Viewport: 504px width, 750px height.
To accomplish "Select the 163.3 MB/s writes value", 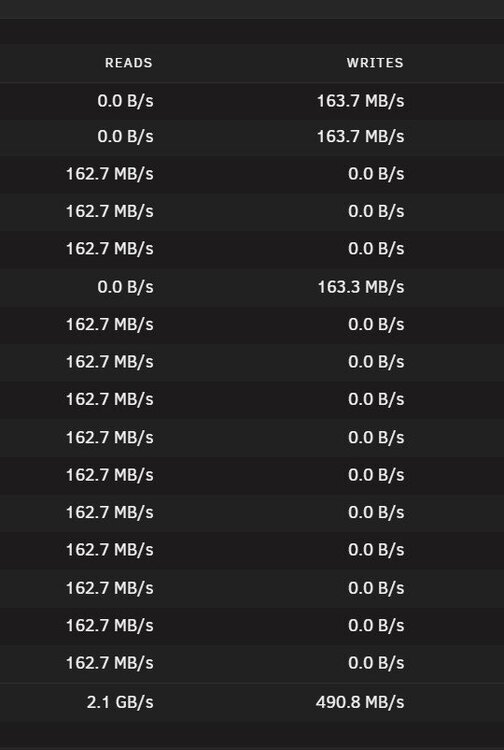I will (361, 287).
